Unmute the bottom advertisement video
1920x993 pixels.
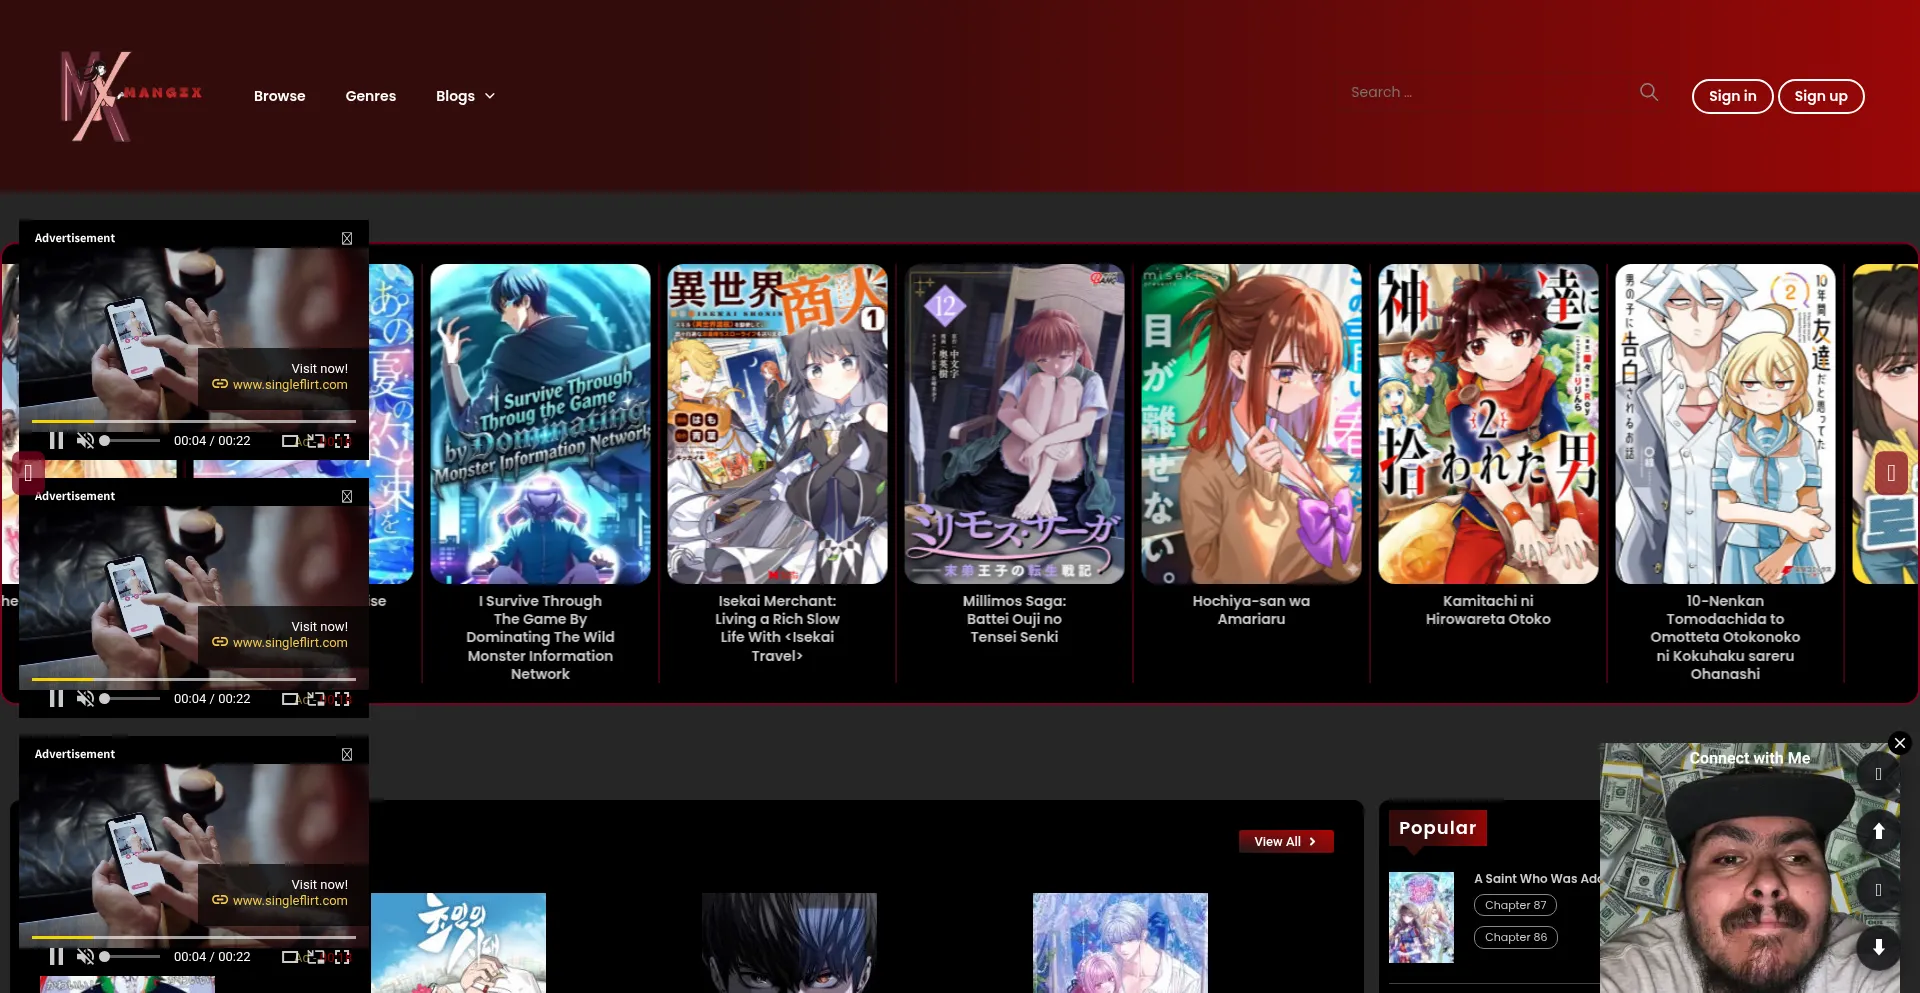coord(86,957)
